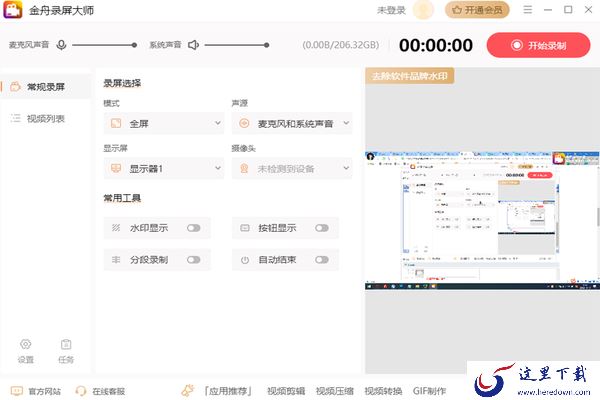
Task: Switch to the 视频列表 sidebar tab
Action: [46, 118]
